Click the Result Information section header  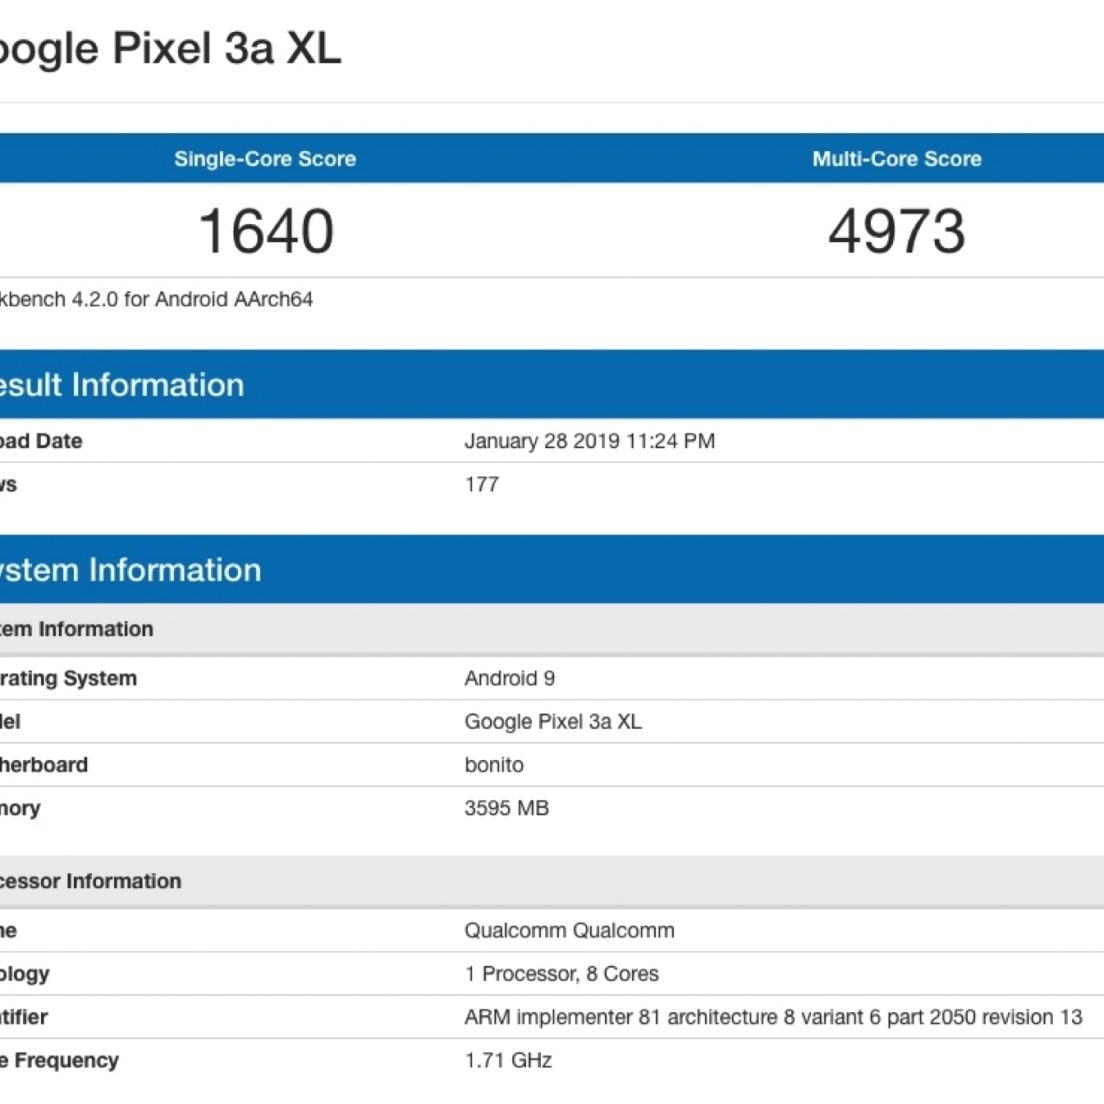click(x=121, y=385)
